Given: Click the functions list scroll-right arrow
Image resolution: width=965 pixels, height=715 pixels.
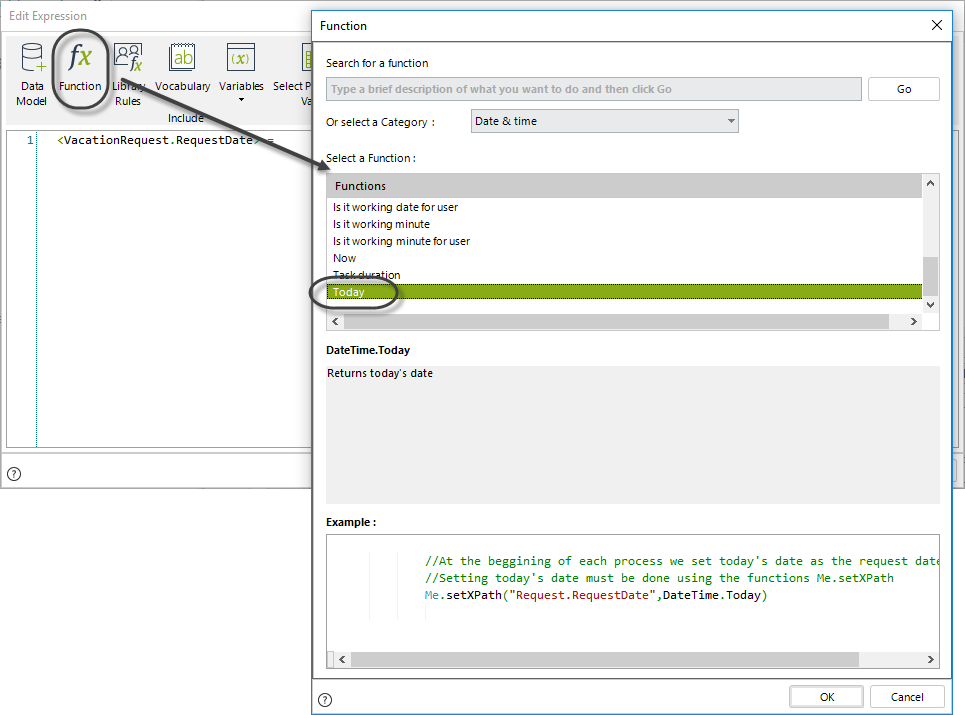Looking at the screenshot, I should click(x=913, y=321).
